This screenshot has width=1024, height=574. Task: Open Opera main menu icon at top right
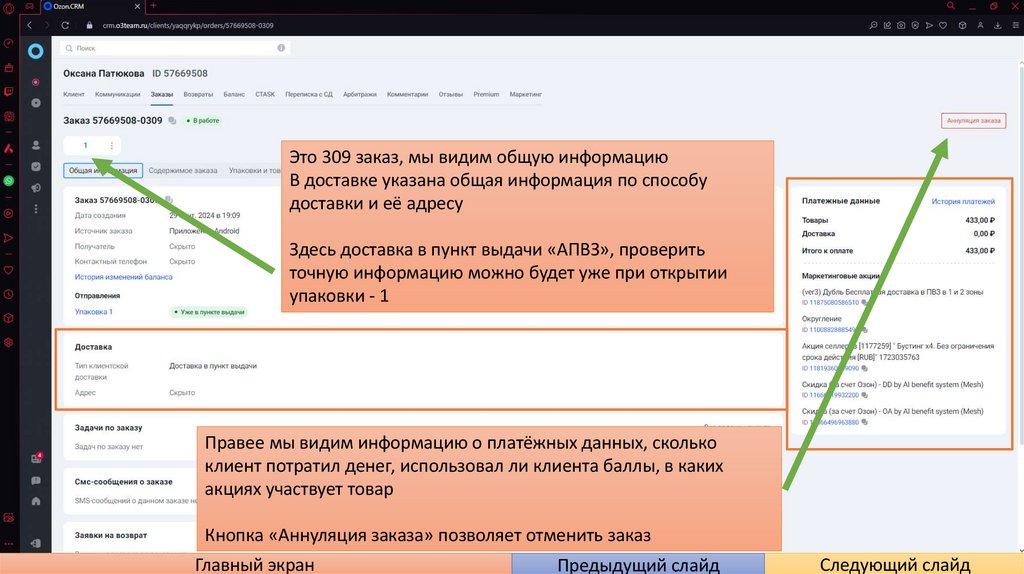click(x=1016, y=25)
